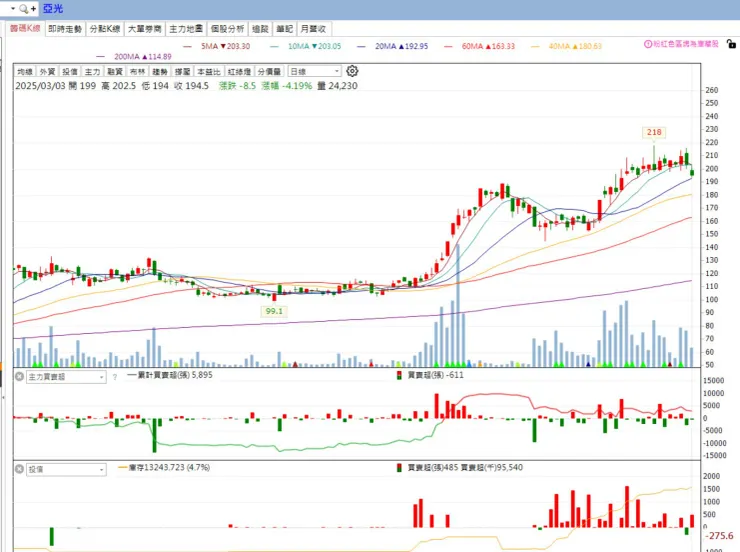The width and height of the screenshot is (740, 552).
Task: Click the 亞光 stock name
Action: click(x=52, y=8)
